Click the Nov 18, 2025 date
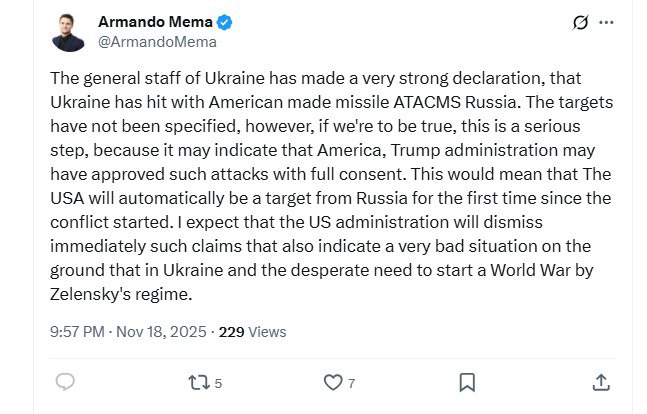647x414 pixels. (160, 332)
